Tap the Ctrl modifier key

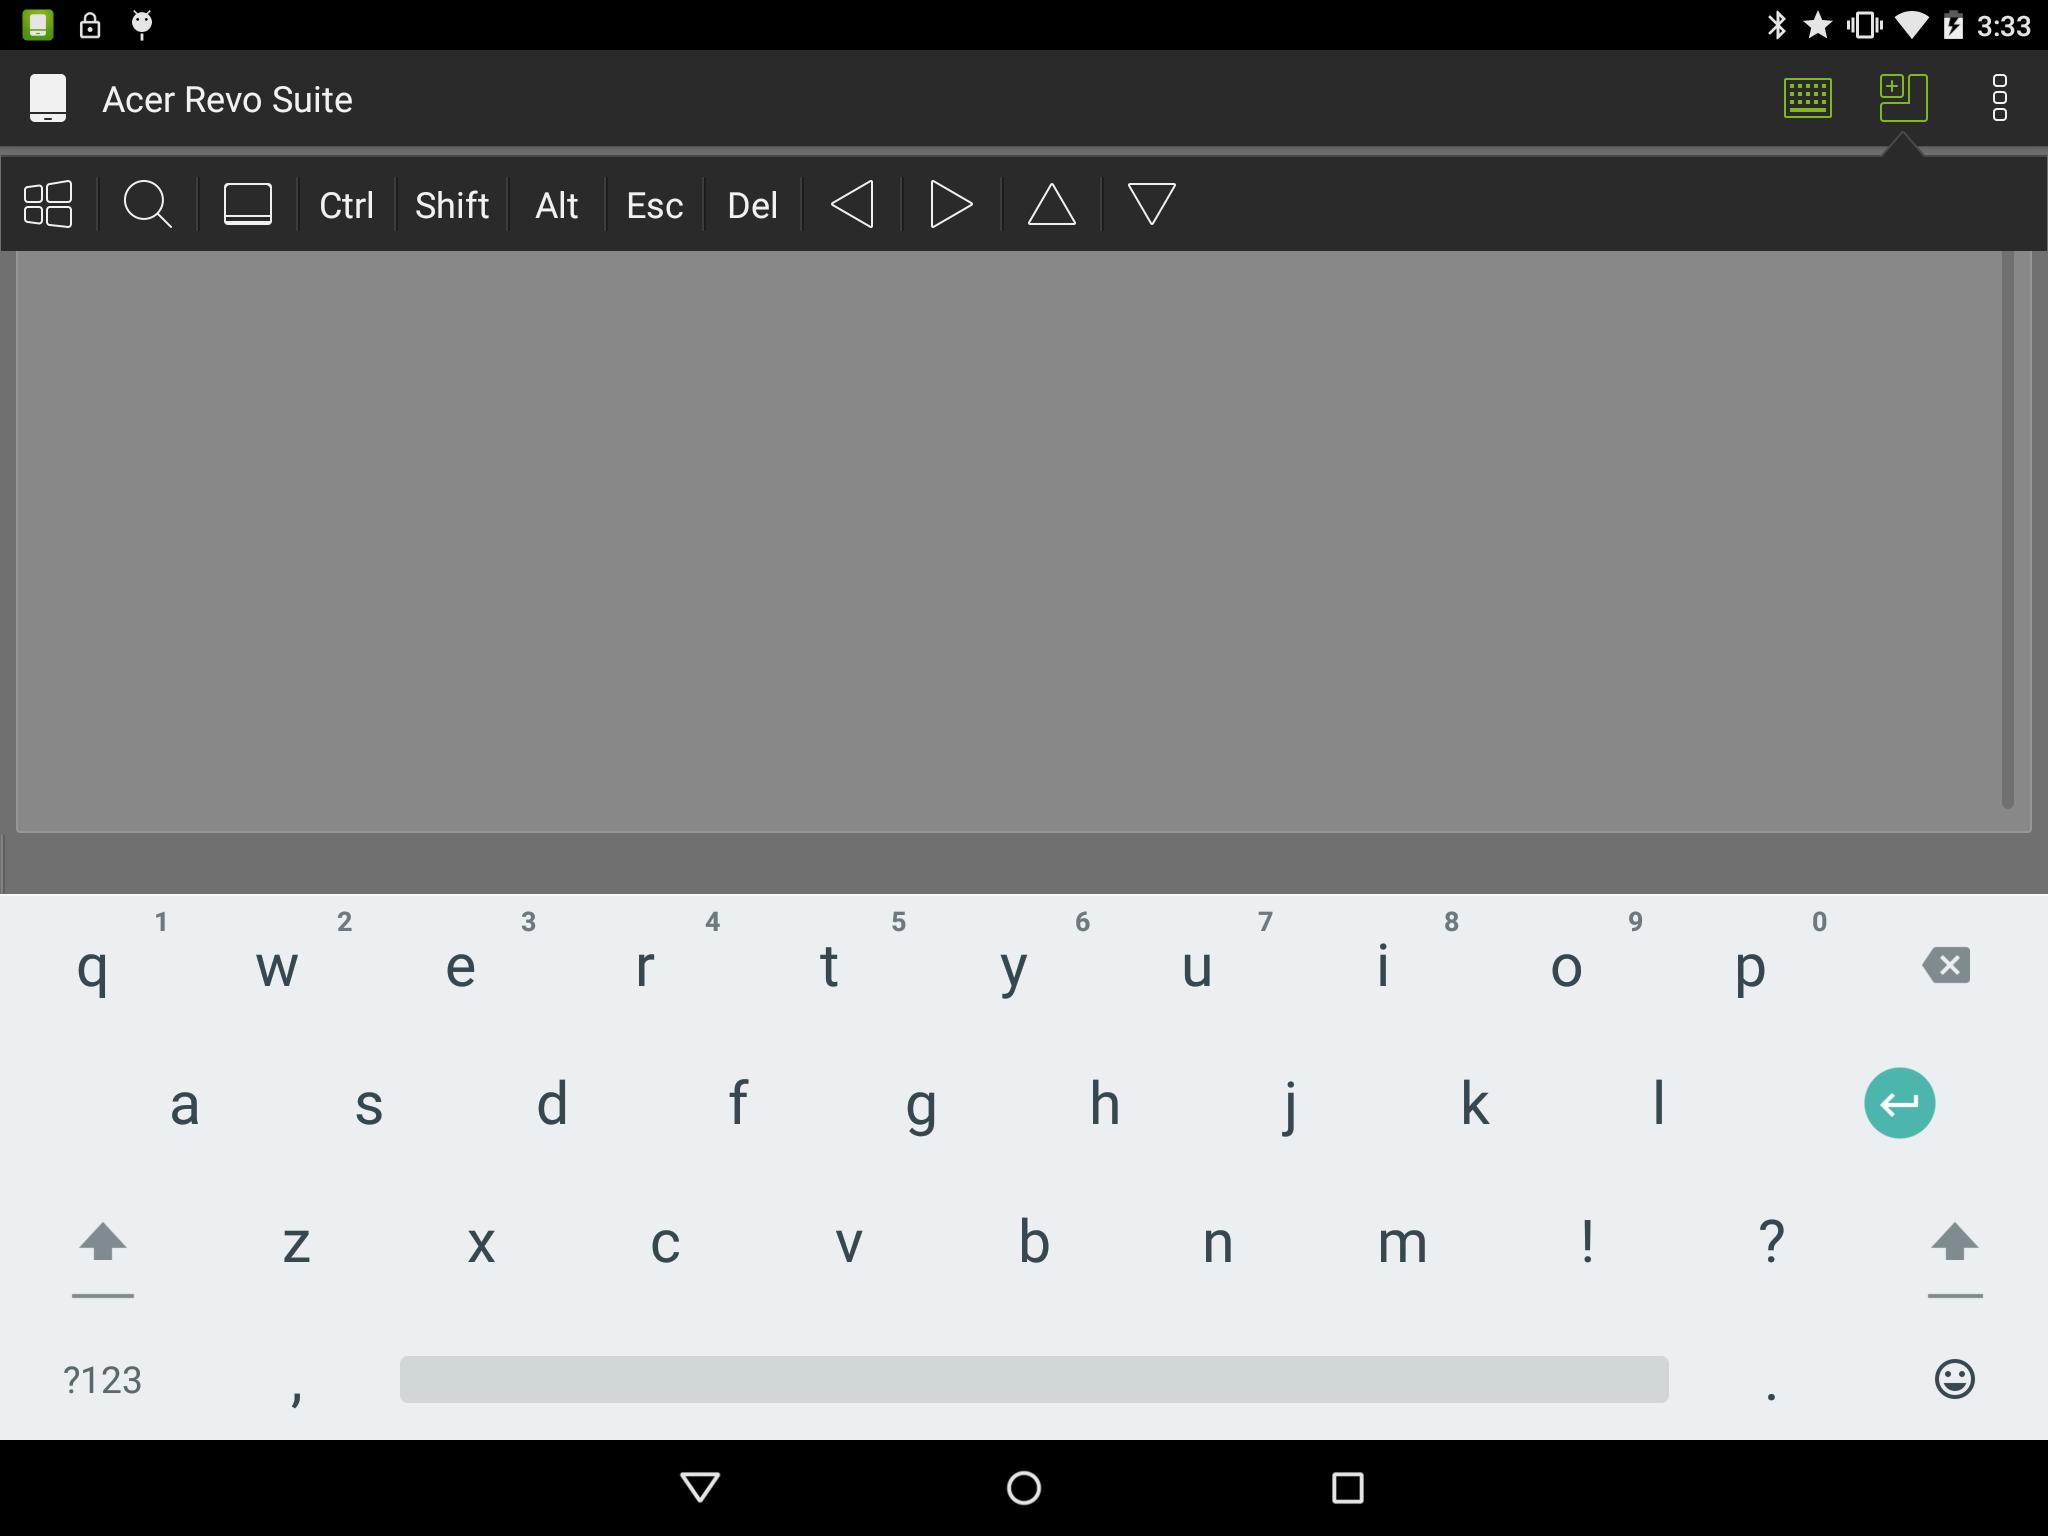[x=346, y=205]
